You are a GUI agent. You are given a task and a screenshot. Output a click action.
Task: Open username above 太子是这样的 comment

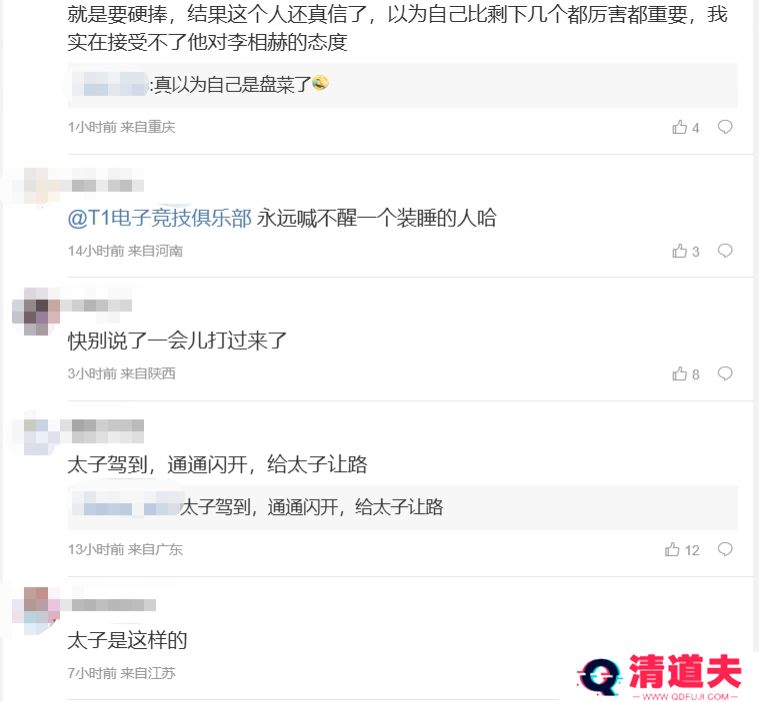click(114, 605)
